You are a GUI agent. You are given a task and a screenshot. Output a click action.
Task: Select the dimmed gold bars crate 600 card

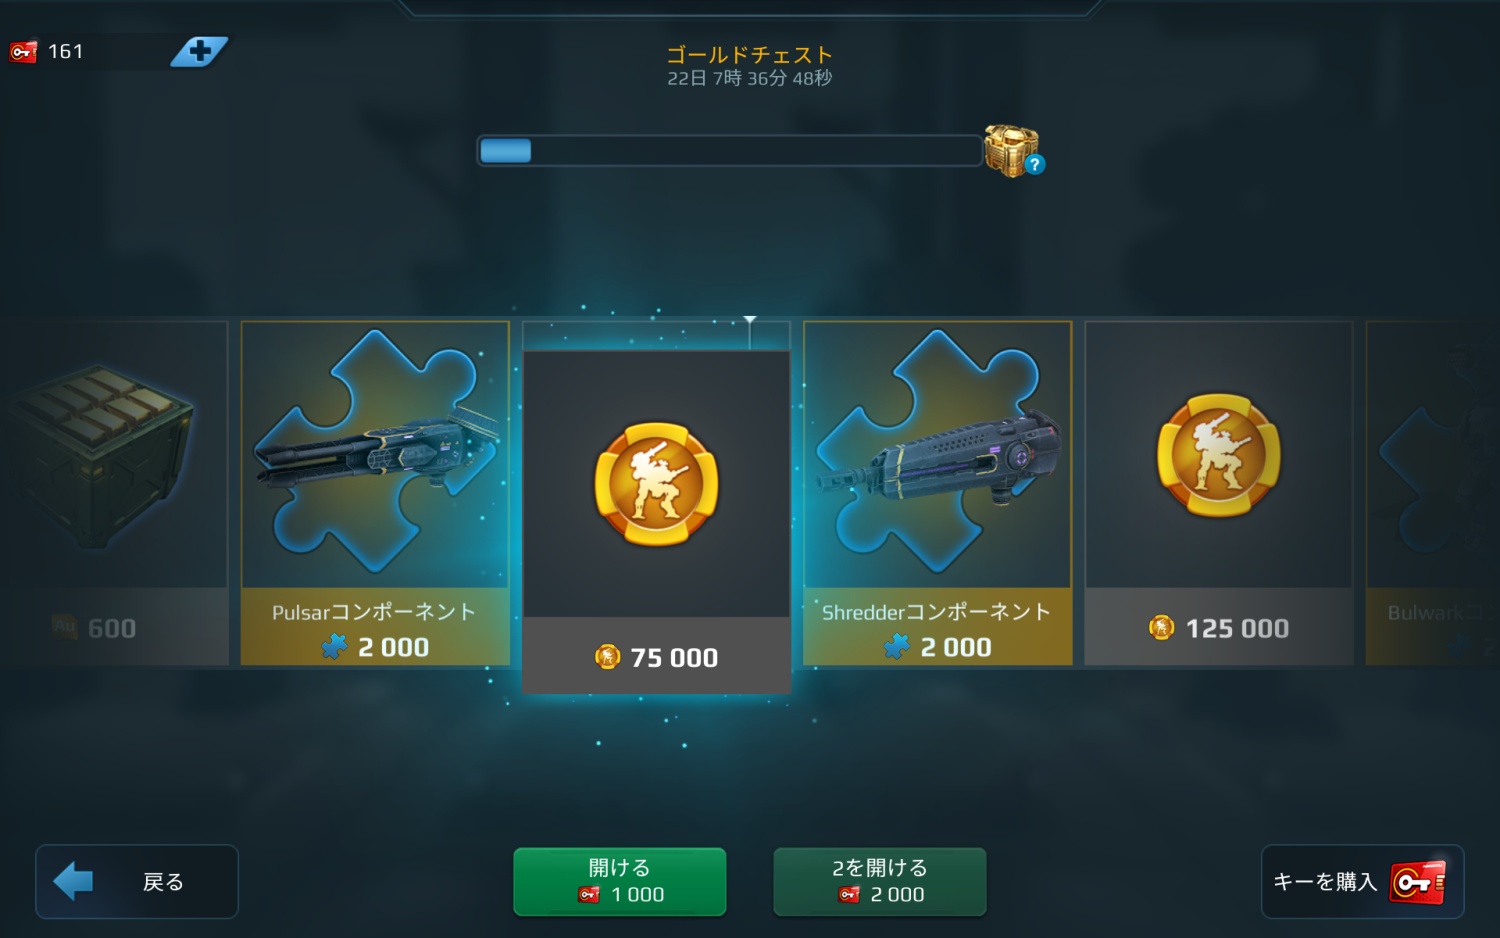pos(114,493)
